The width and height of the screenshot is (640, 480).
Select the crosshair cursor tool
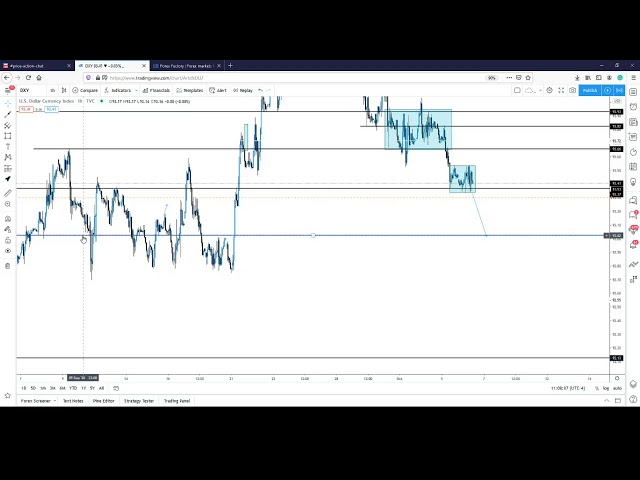click(8, 103)
